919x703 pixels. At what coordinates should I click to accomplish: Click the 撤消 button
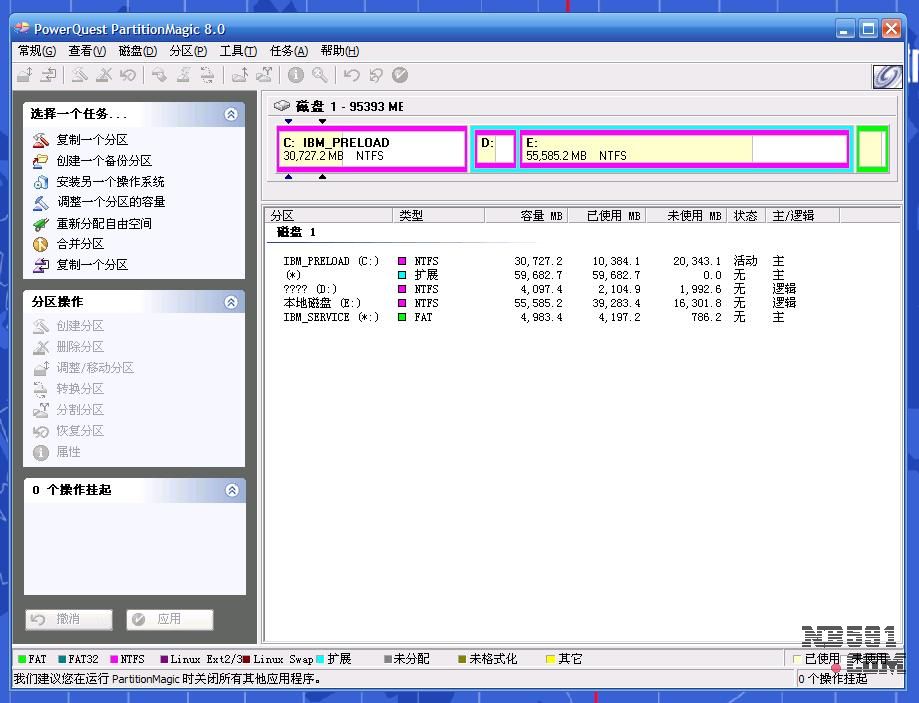[x=68, y=619]
